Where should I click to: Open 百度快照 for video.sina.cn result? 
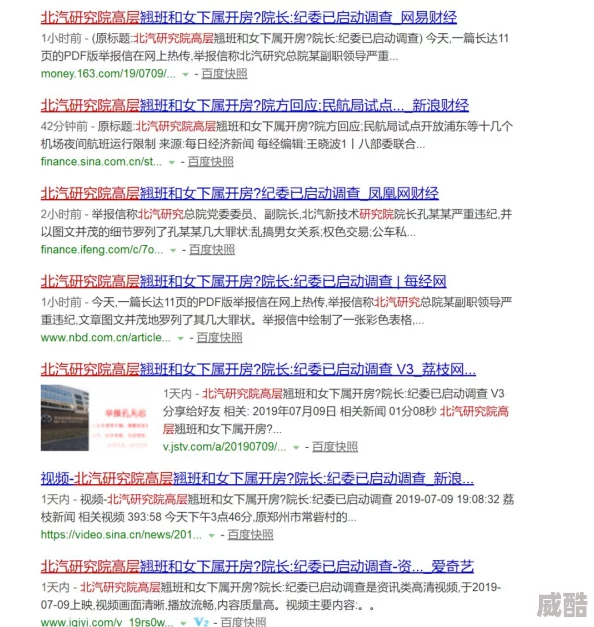tap(250, 535)
